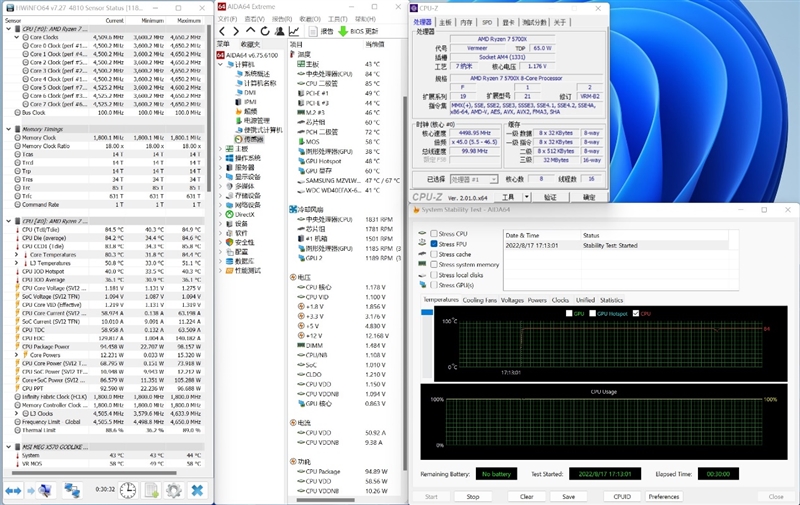Open the graph icon in AIDA64 toolbar
Viewport: 800px width, 505px height.
point(294,32)
